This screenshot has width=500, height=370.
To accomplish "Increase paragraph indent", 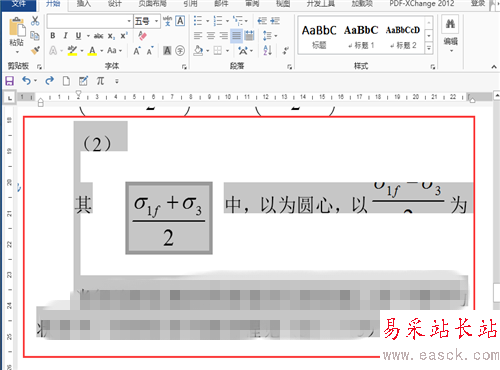I will [x=275, y=21].
